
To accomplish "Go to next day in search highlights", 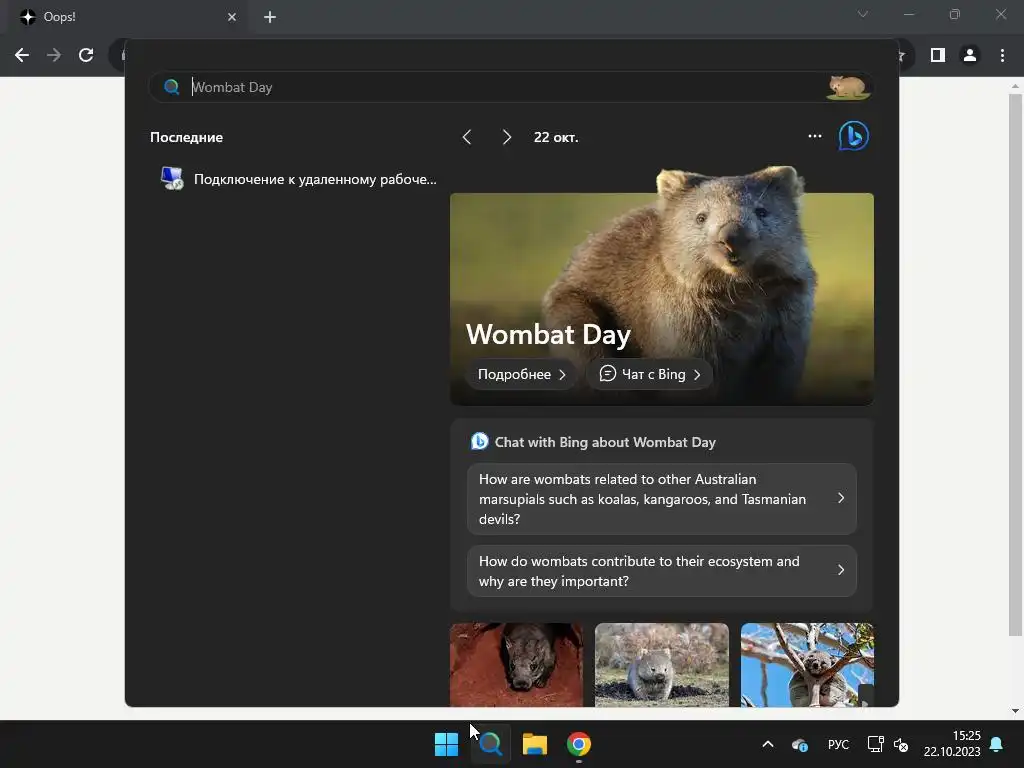I will (x=507, y=137).
